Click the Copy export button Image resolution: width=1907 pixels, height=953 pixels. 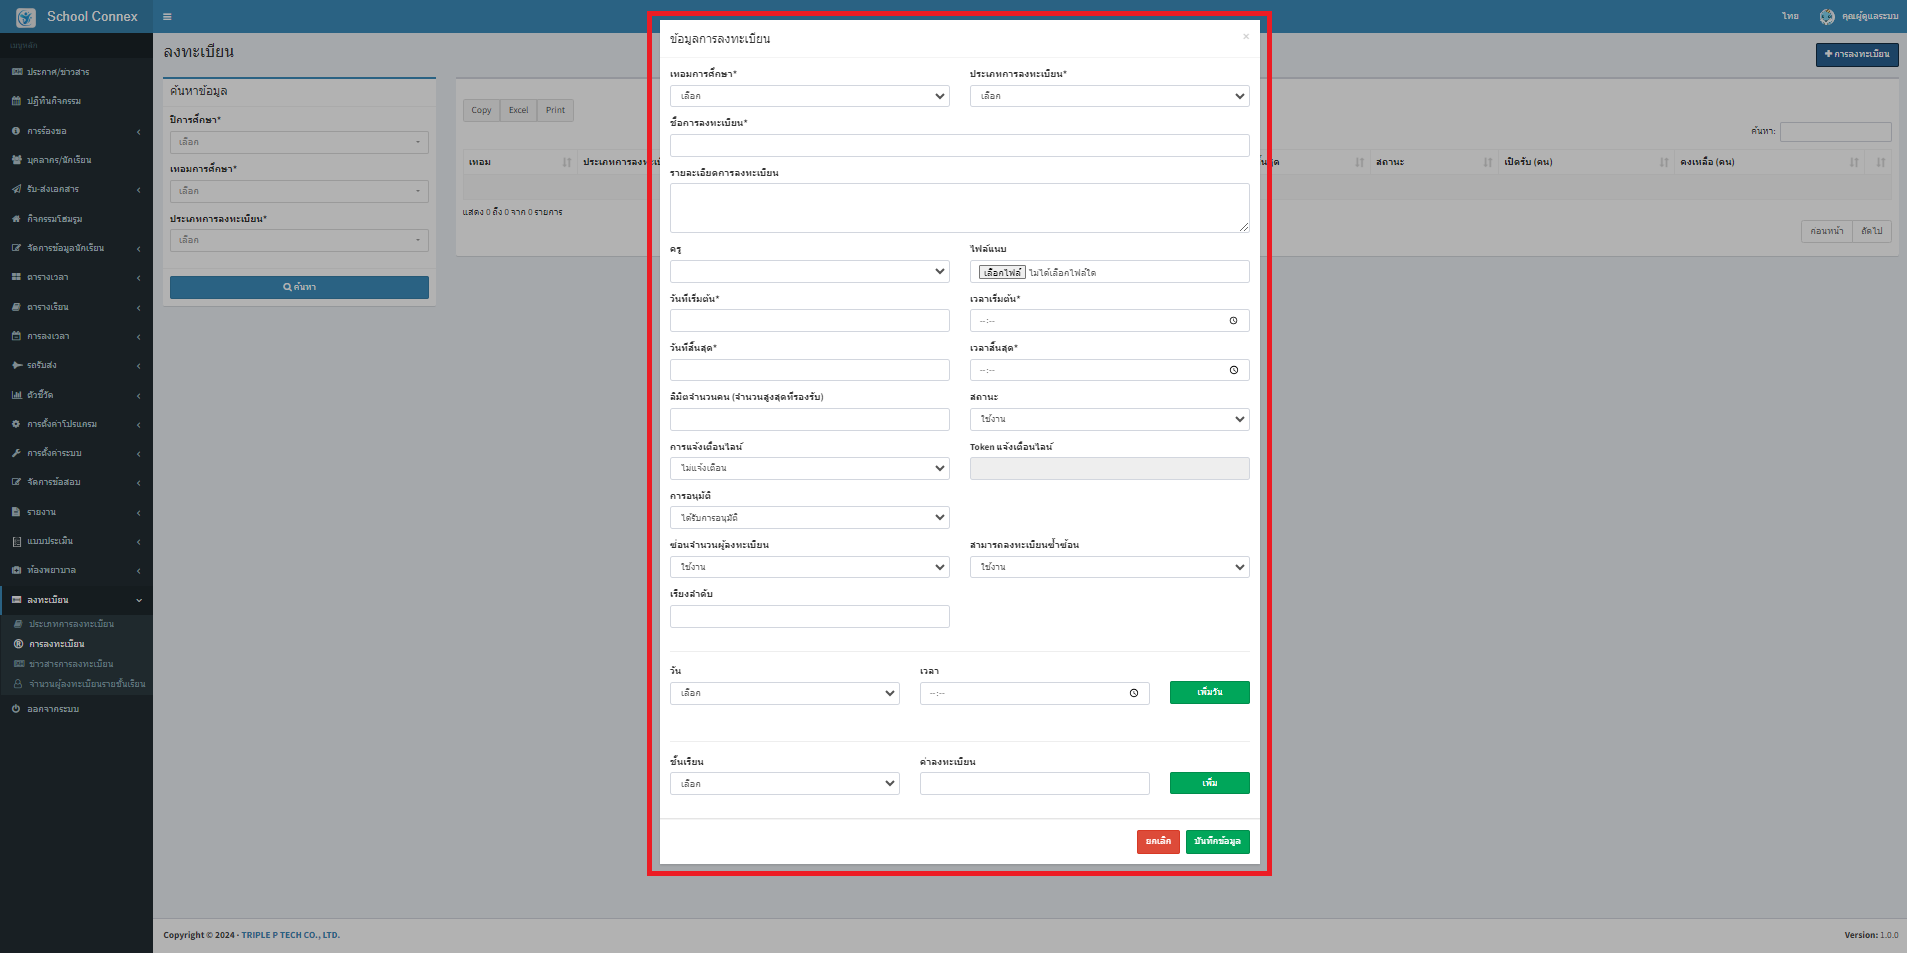(x=481, y=110)
